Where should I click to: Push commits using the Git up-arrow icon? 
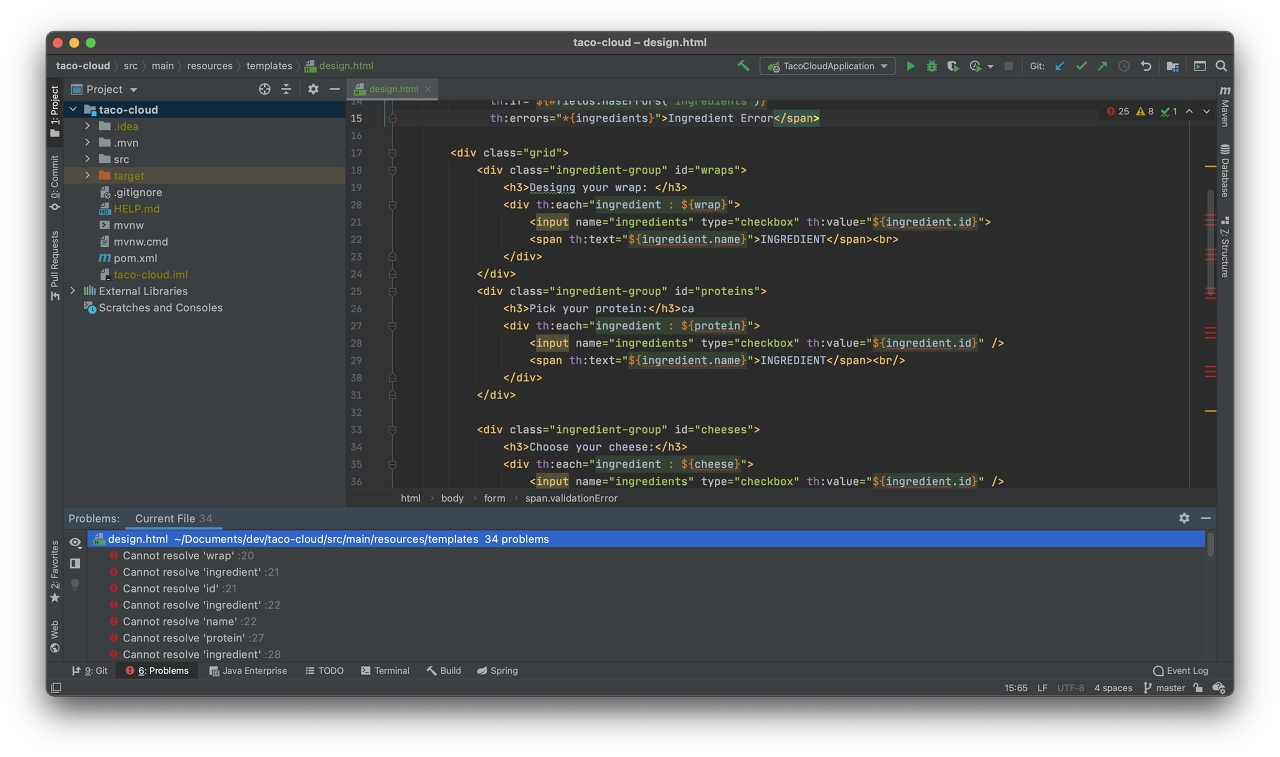[x=1101, y=65]
